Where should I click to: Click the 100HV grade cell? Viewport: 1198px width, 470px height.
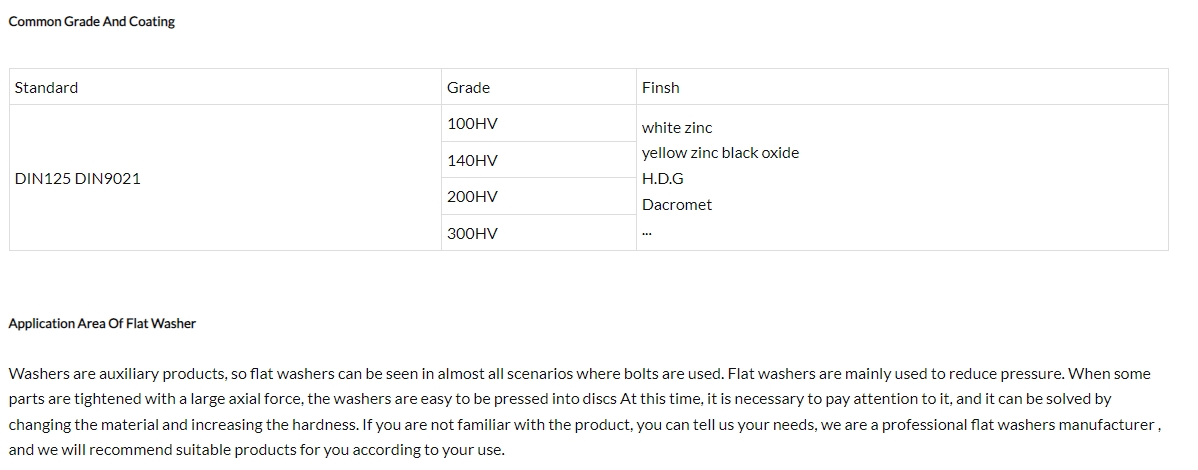click(539, 123)
